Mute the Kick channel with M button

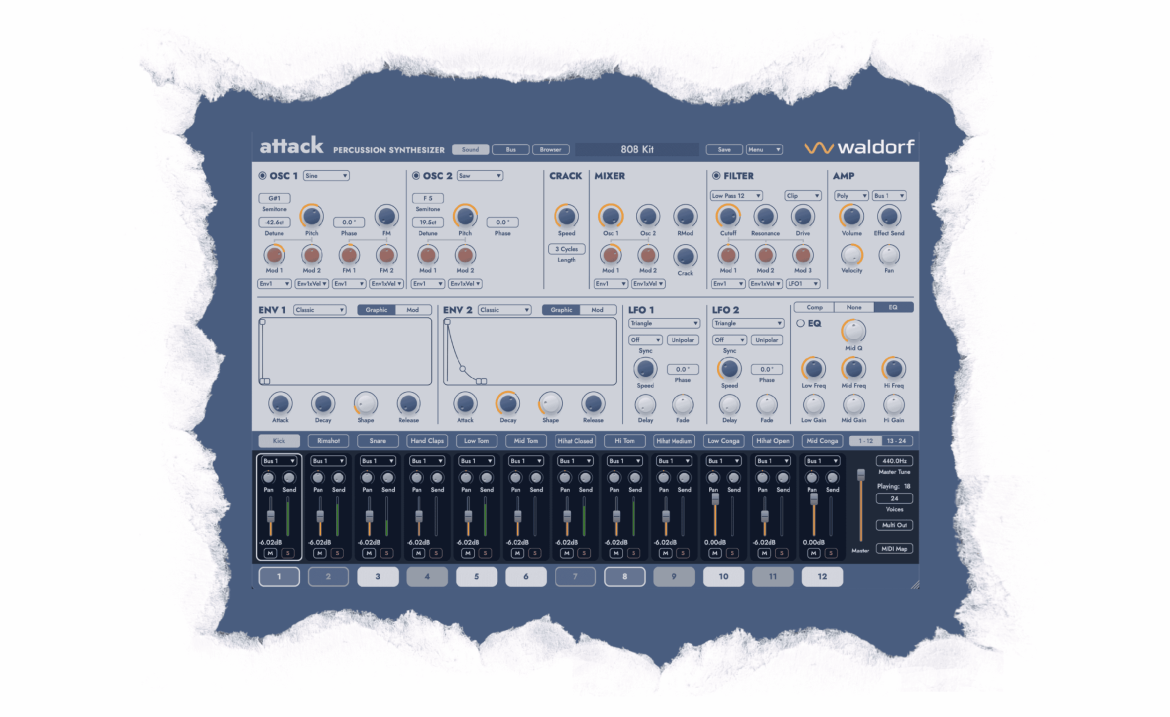pyautogui.click(x=269, y=553)
